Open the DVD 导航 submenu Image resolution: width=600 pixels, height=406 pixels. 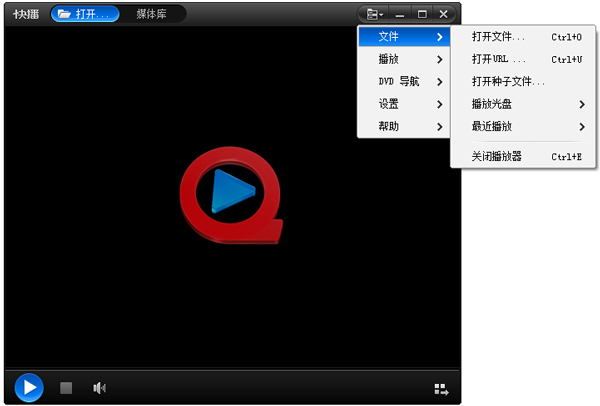point(404,82)
